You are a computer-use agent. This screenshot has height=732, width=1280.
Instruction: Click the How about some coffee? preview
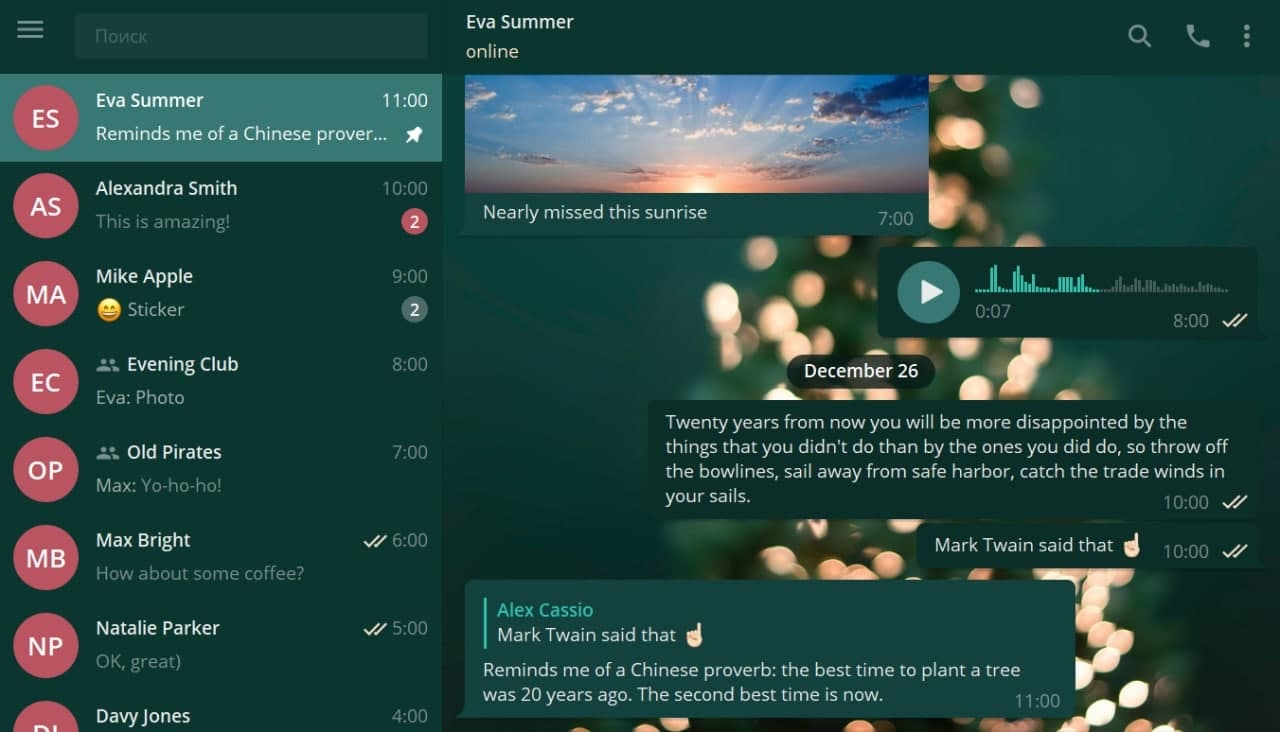pos(200,573)
